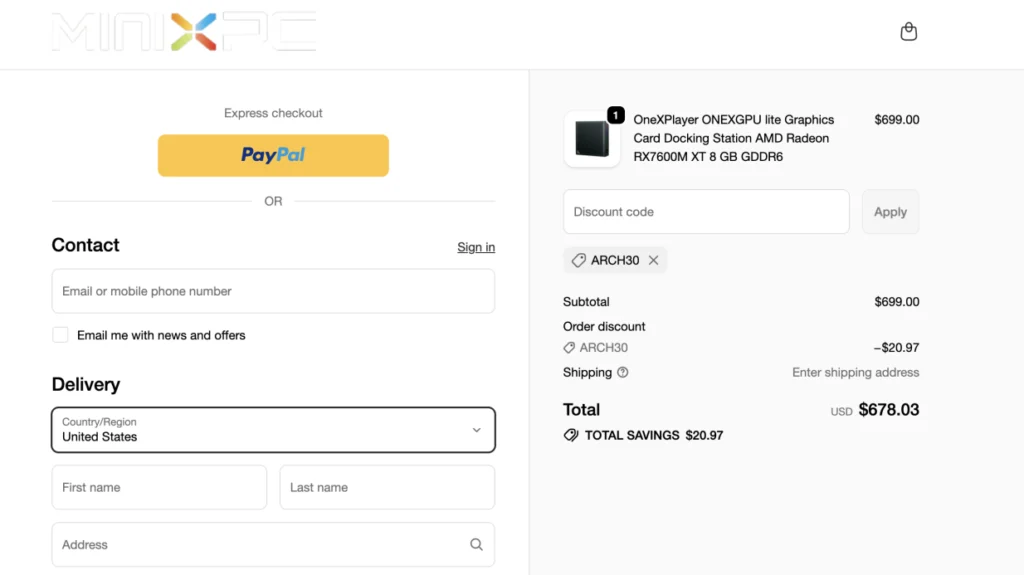Apply the discount code
This screenshot has height=575, width=1024.
click(890, 212)
